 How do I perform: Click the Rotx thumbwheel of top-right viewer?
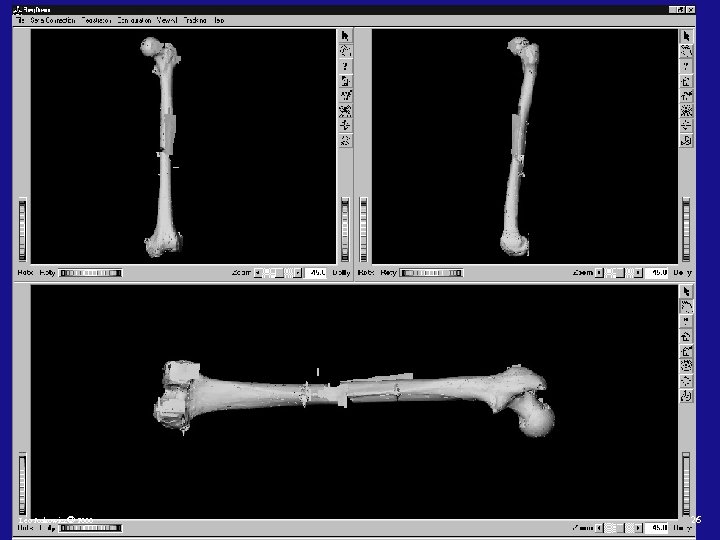coord(364,230)
